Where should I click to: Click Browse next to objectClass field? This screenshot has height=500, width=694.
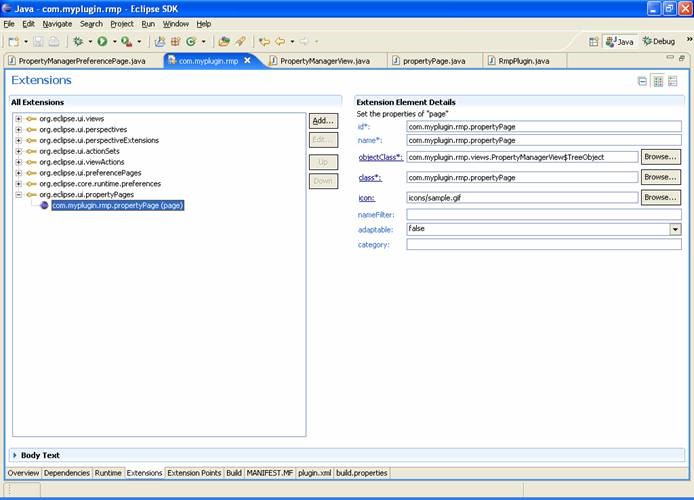(660, 157)
